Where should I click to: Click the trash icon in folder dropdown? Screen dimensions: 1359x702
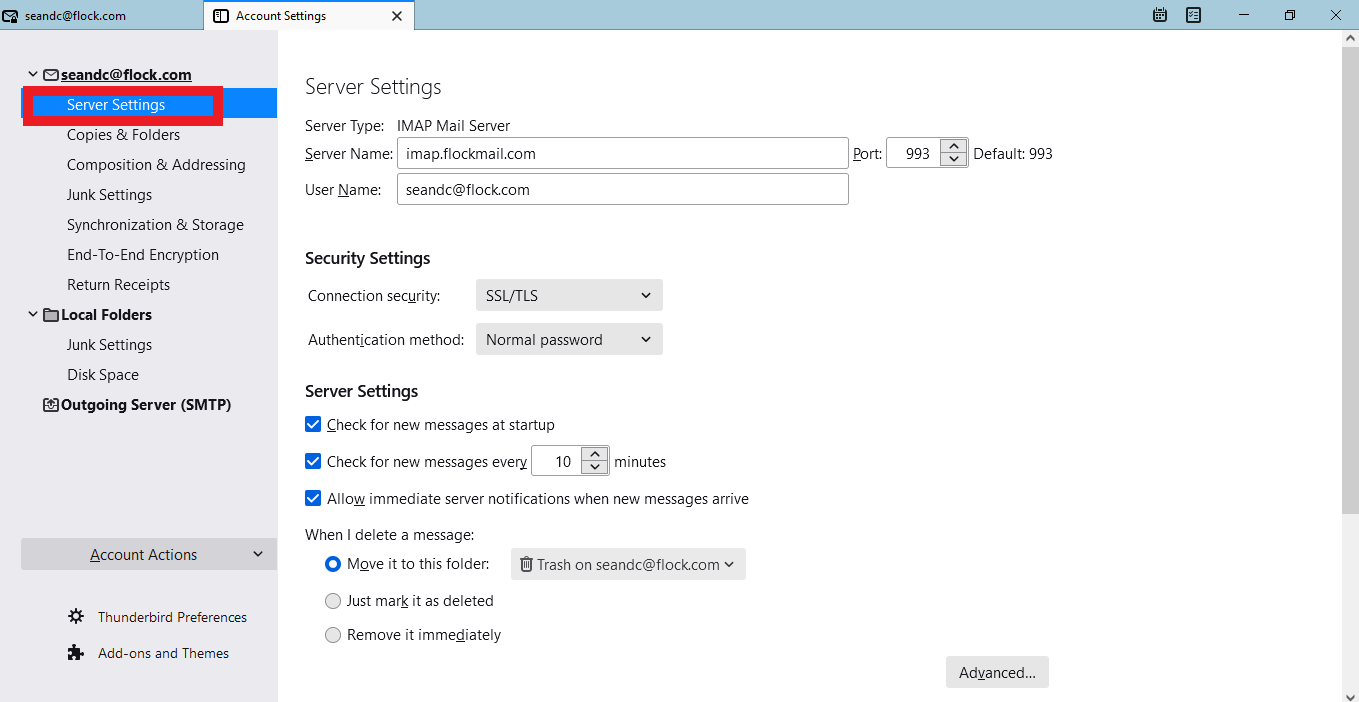(x=526, y=565)
